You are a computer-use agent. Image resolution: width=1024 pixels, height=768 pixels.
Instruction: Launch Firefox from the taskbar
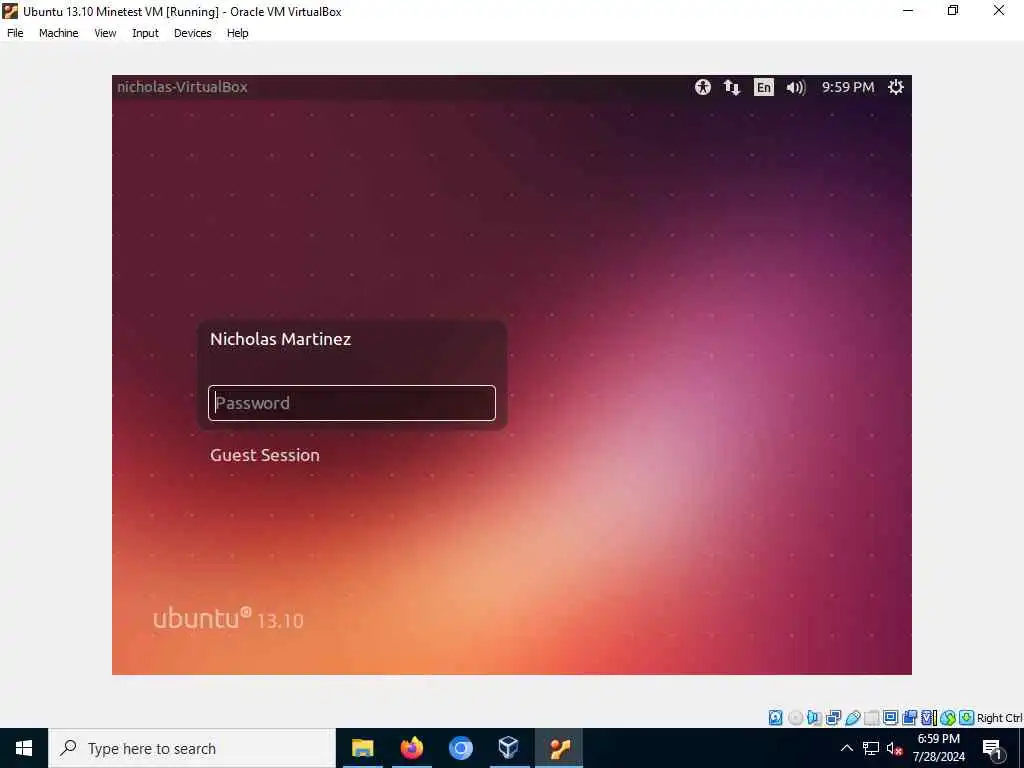[411, 748]
